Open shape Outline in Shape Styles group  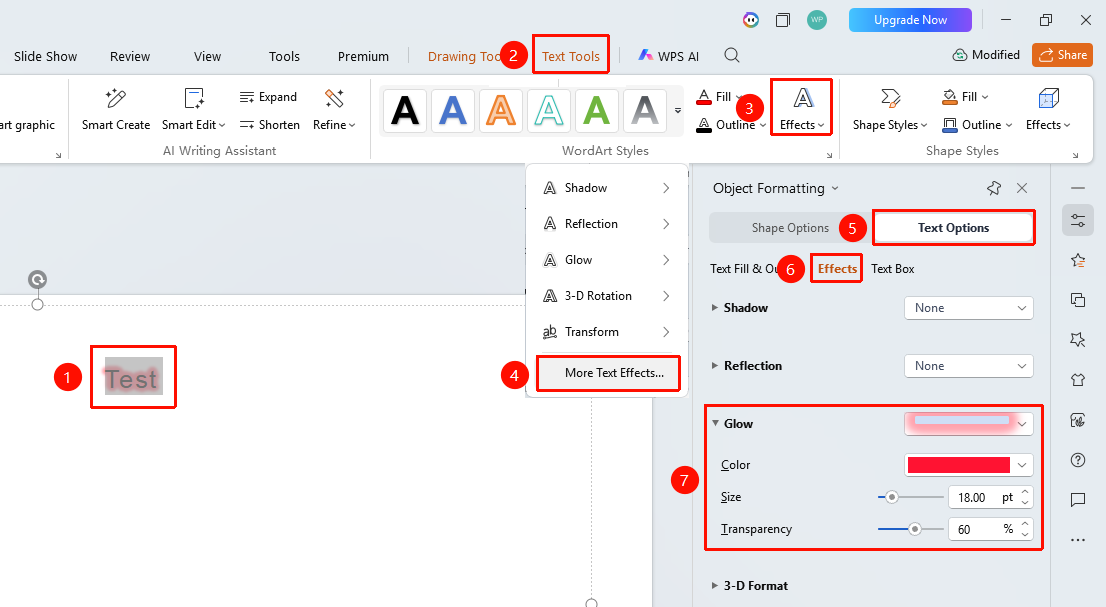click(978, 125)
